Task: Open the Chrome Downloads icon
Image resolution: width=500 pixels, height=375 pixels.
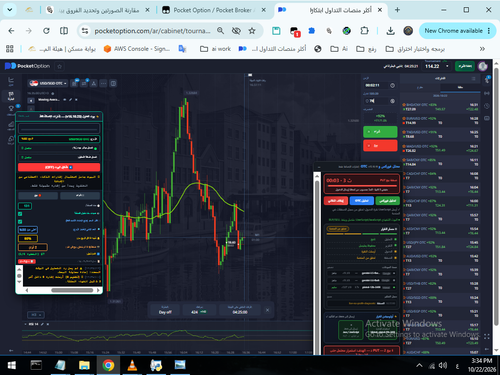Action: pos(390,31)
